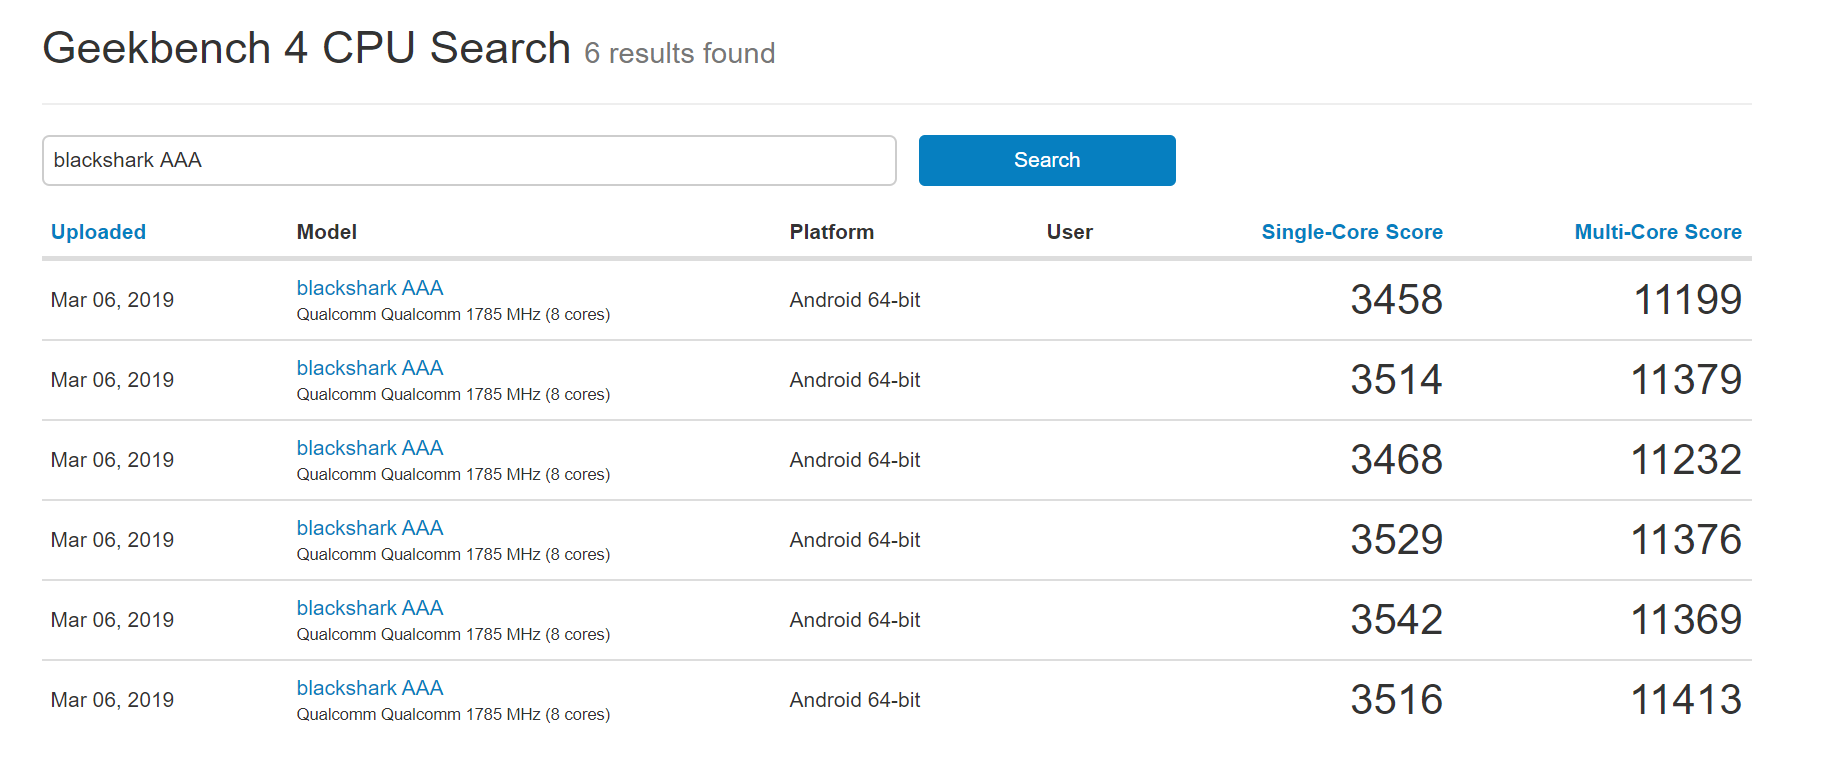Screen dimensions: 1827x760
Task: Select the 11199 multi-core score value
Action: (1687, 300)
